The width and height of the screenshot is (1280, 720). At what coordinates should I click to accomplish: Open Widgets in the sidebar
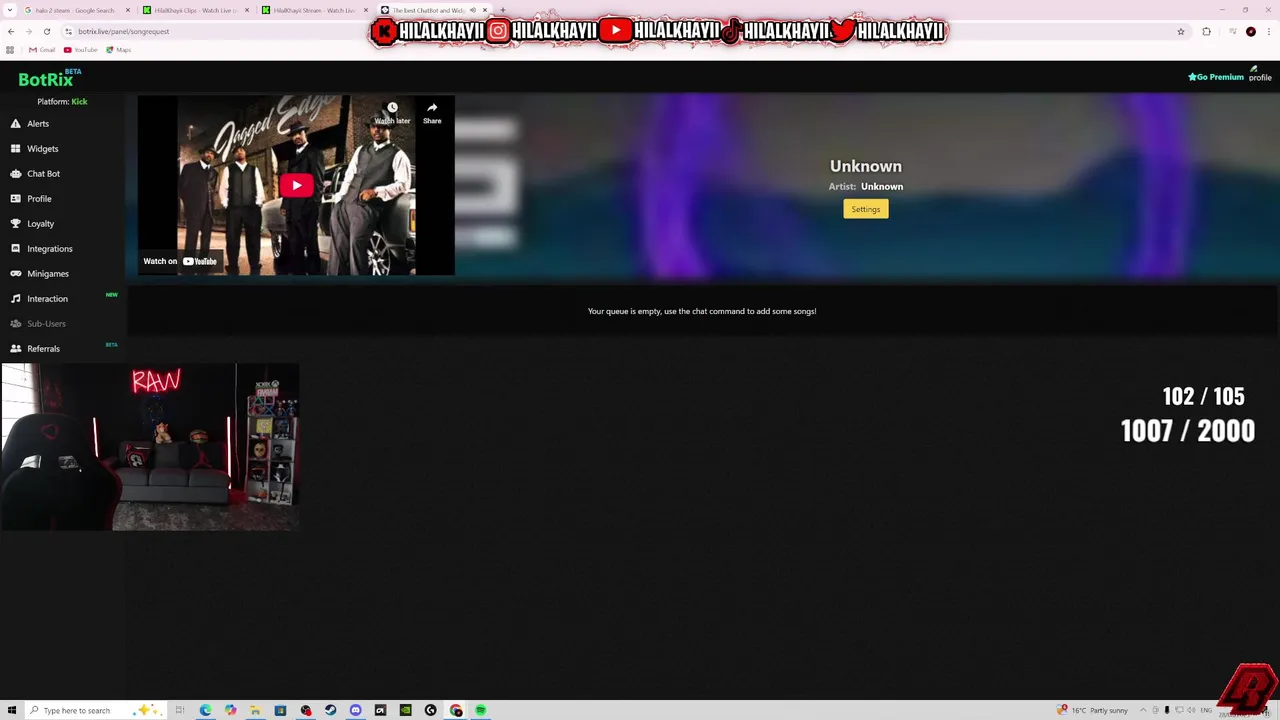42,149
